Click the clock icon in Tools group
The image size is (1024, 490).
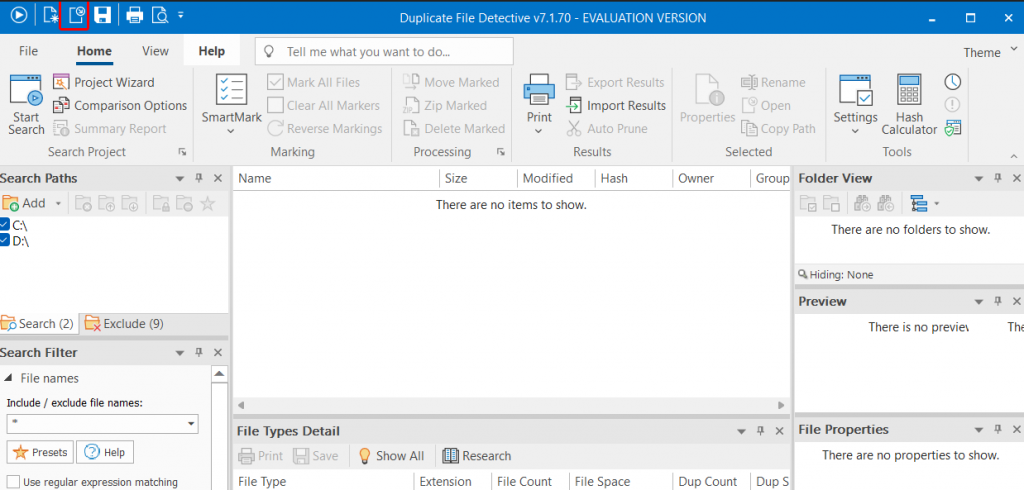[952, 82]
